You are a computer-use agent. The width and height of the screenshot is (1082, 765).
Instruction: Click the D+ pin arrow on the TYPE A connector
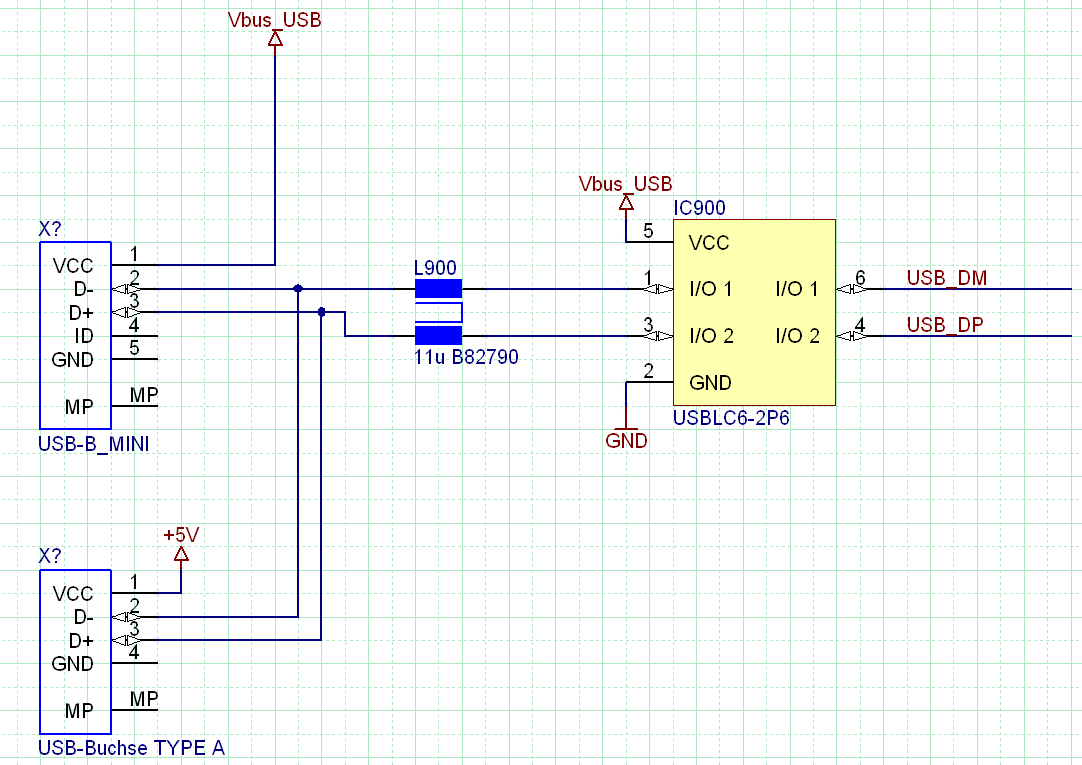tap(125, 639)
